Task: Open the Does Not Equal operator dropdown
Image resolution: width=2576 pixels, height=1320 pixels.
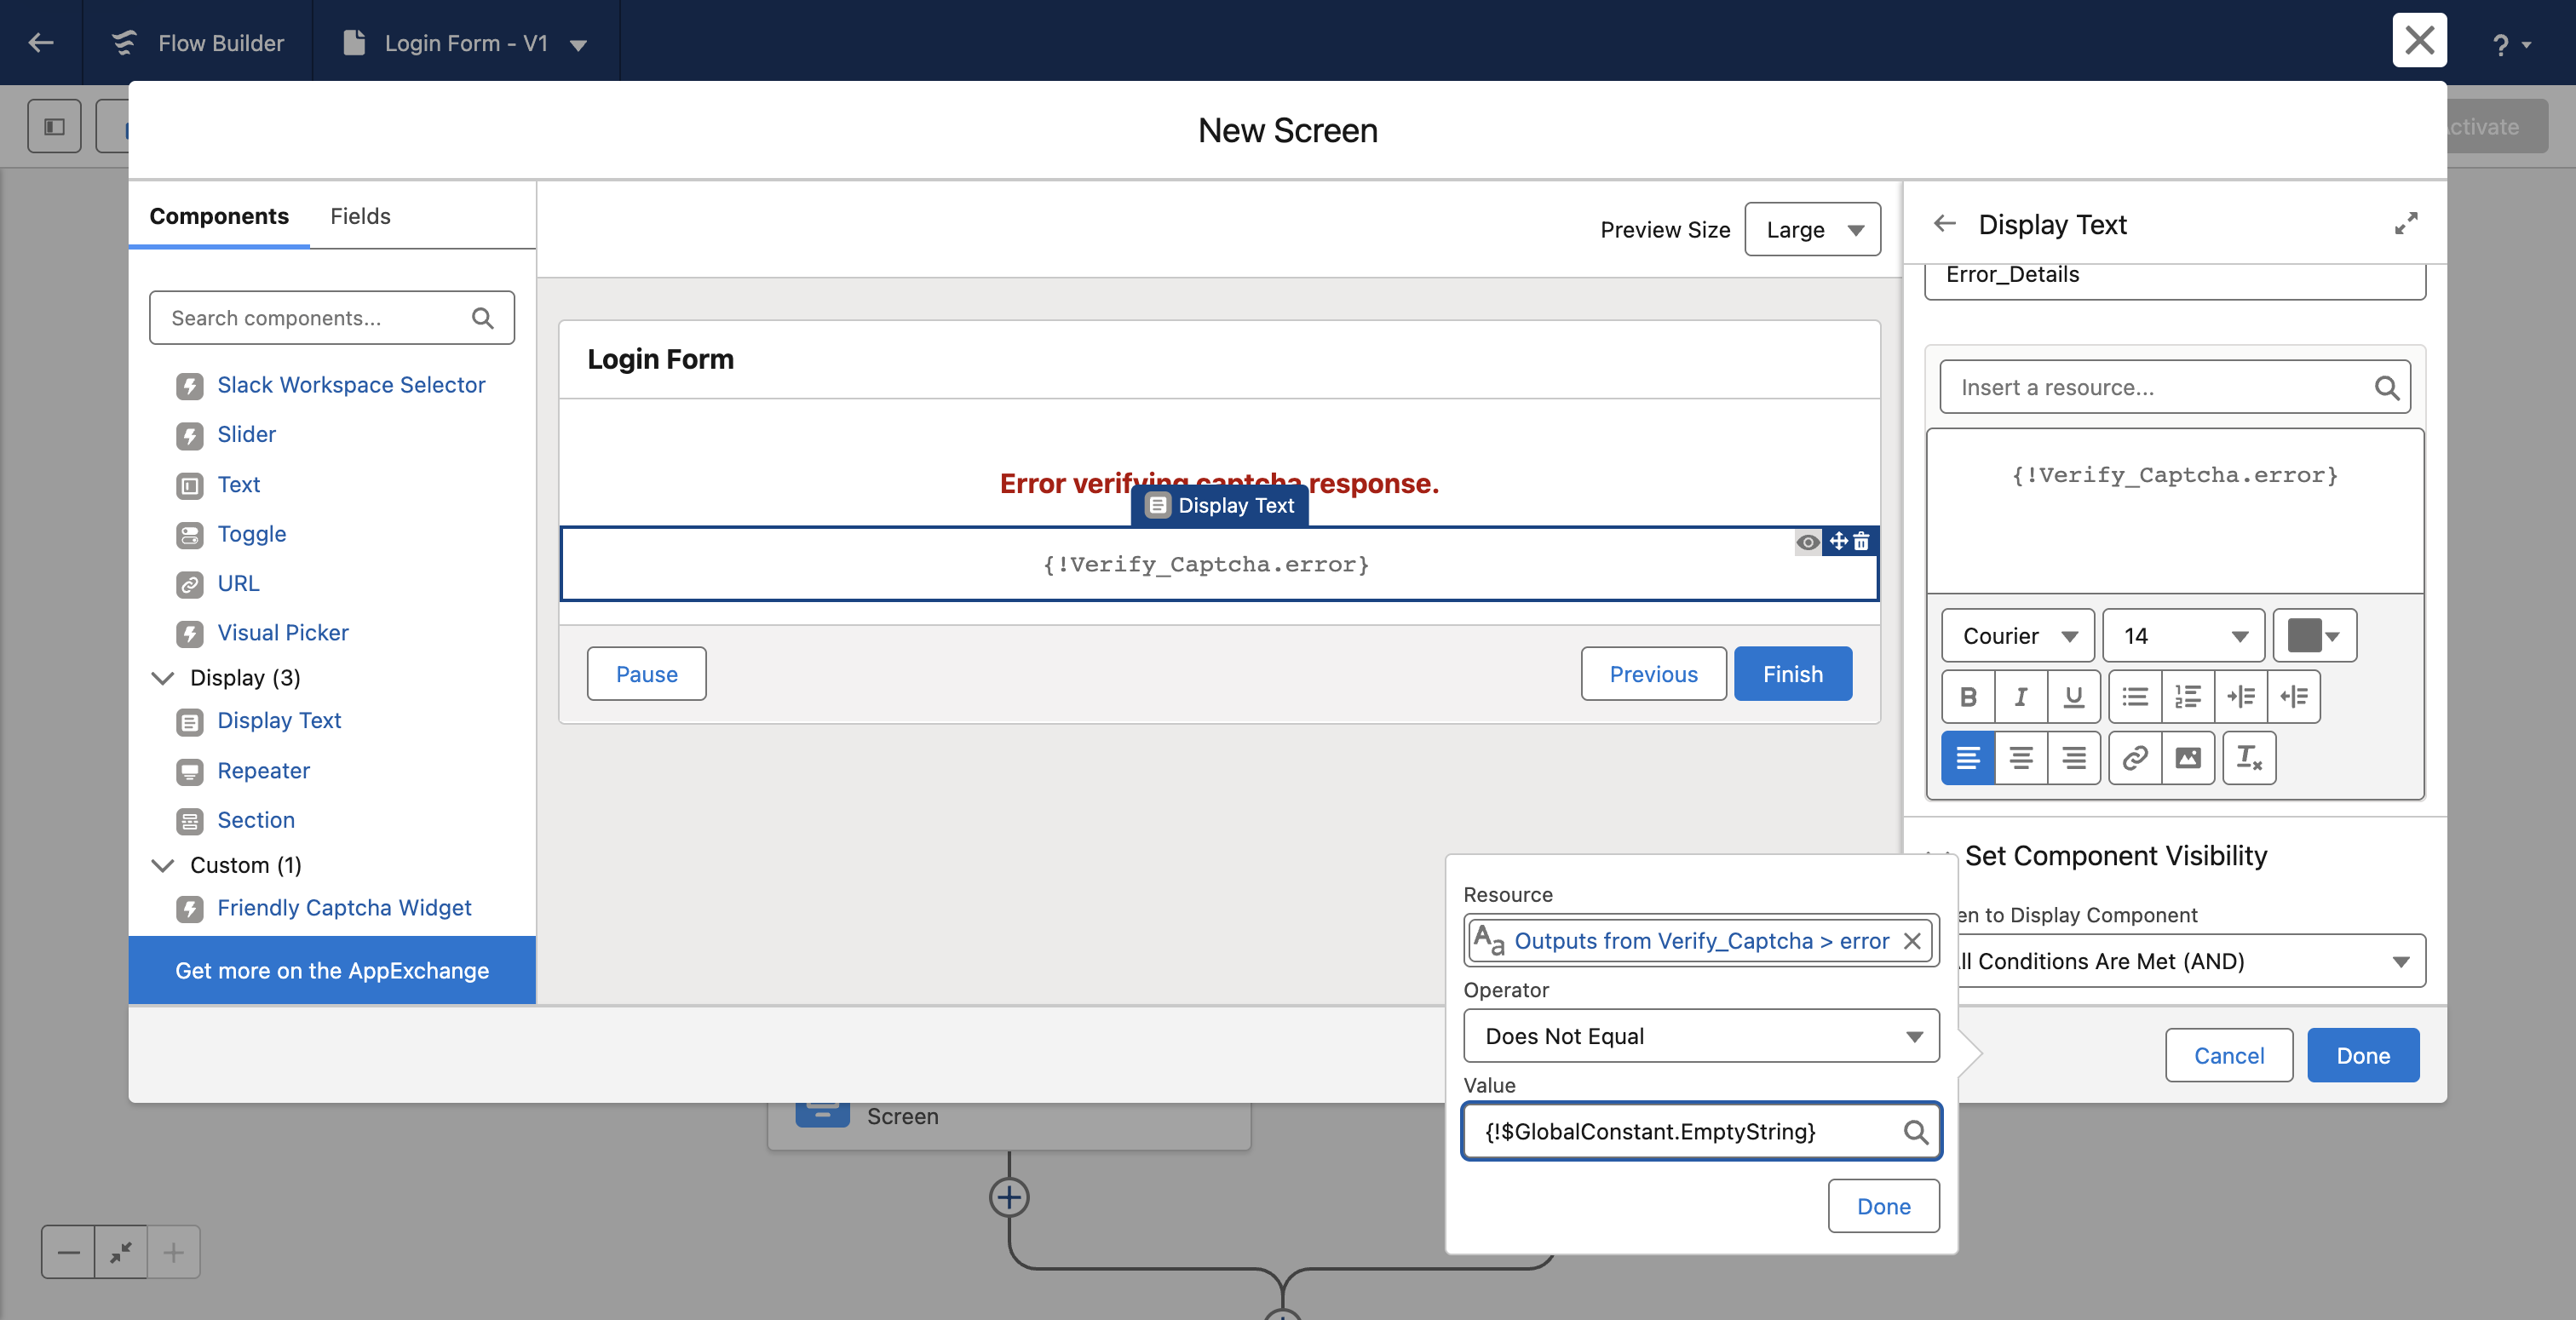Action: (x=1701, y=1036)
